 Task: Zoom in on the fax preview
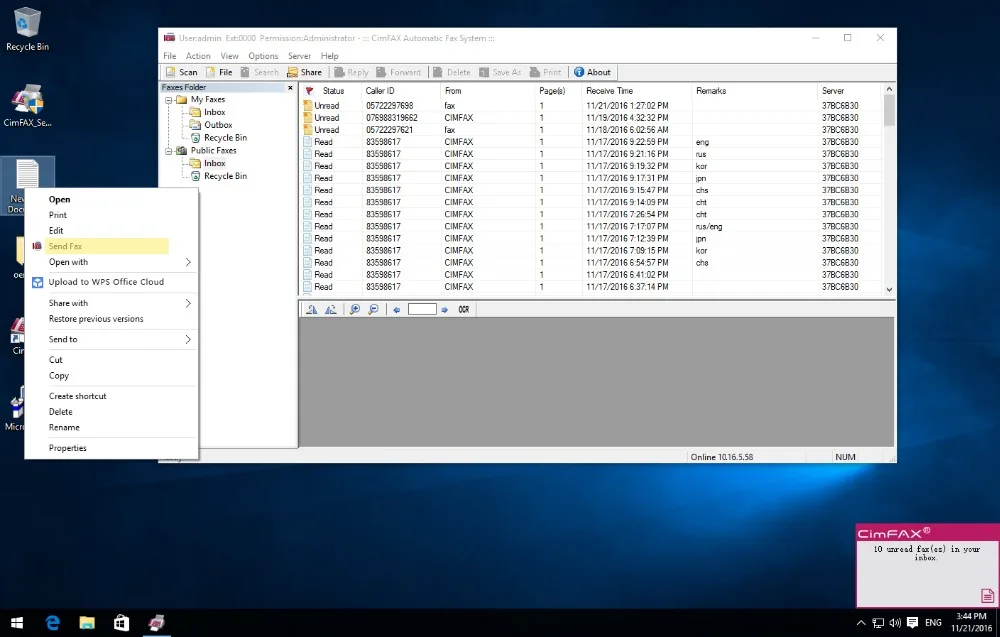[355, 310]
